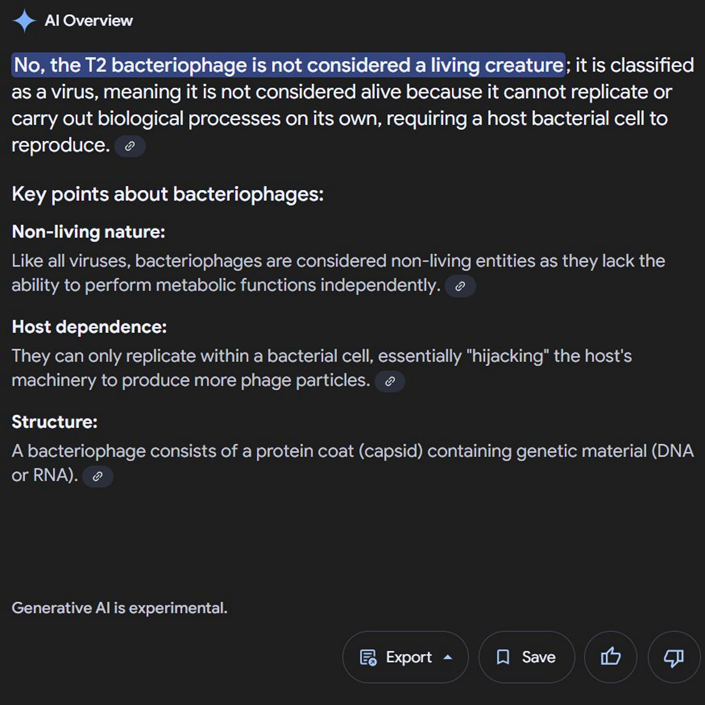Click "Key points about bacteriophages:" heading
Viewport: 705px width, 705px height.
(167, 194)
